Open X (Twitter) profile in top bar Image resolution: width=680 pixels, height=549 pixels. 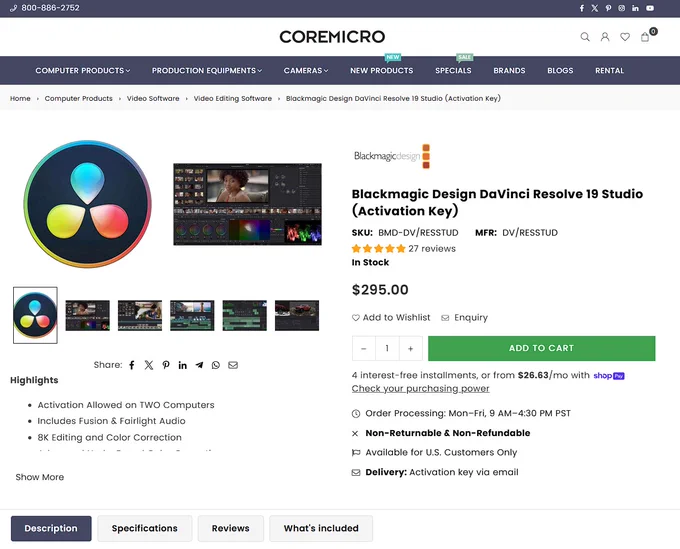[x=595, y=8]
